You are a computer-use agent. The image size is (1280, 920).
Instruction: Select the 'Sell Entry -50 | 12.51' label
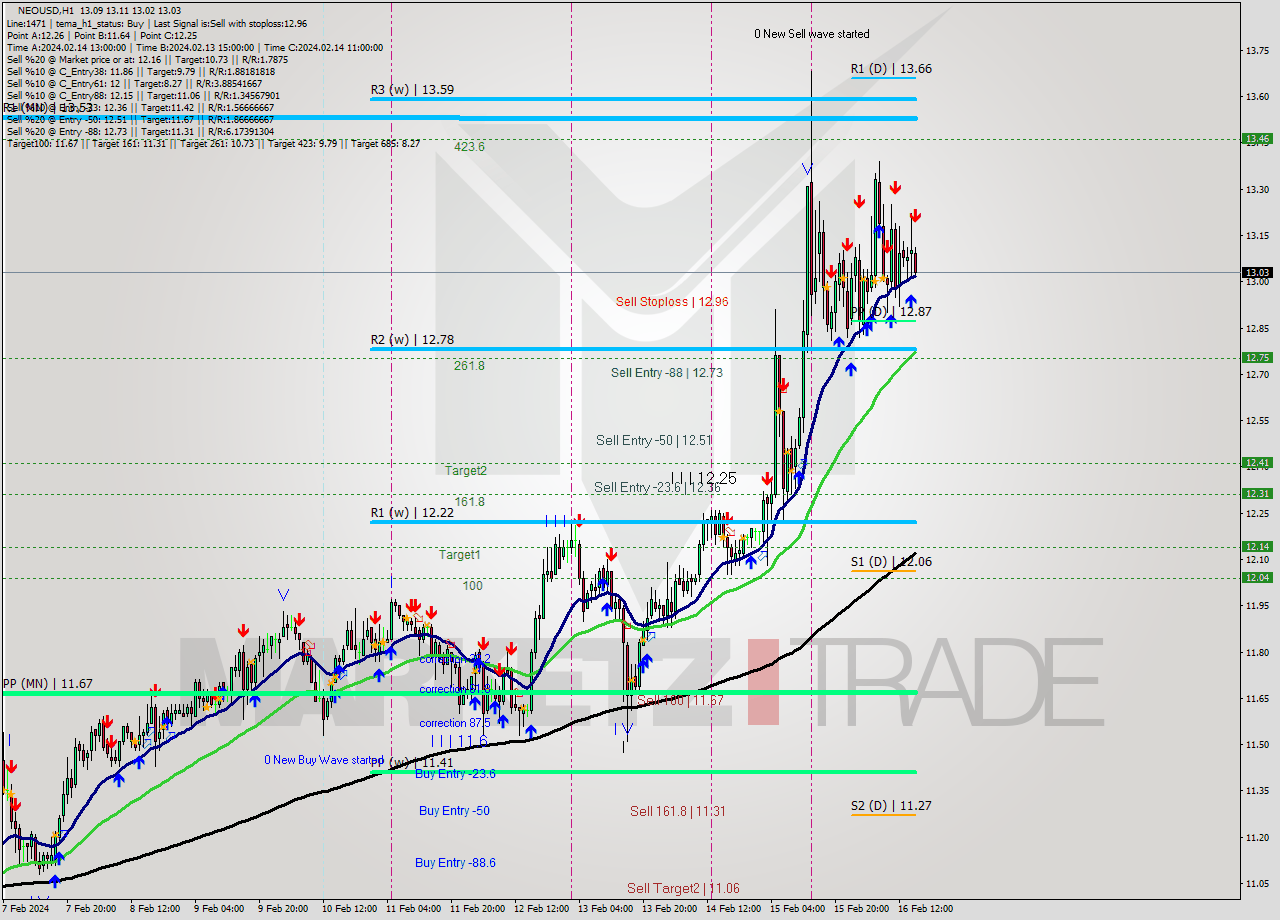tap(654, 440)
